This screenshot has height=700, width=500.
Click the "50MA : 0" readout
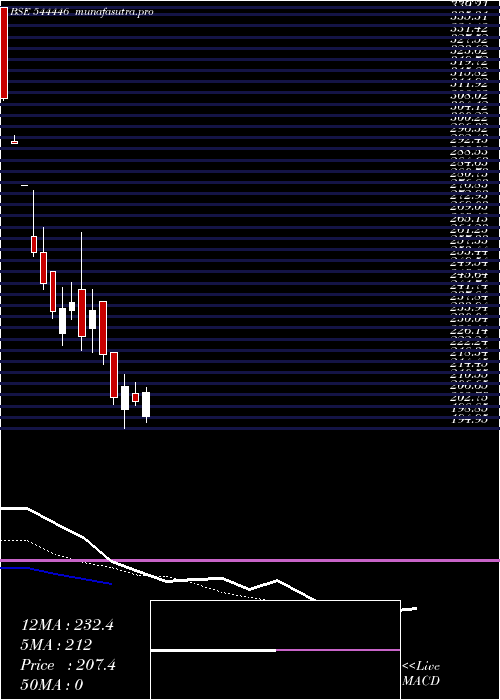tap(52, 685)
